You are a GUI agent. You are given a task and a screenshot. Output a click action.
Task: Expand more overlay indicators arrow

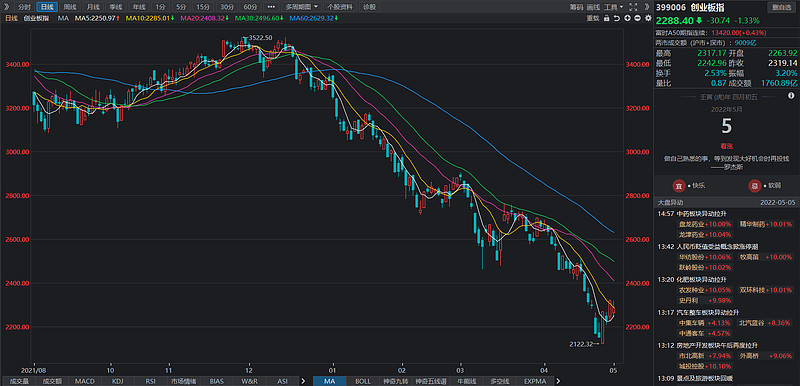557,381
